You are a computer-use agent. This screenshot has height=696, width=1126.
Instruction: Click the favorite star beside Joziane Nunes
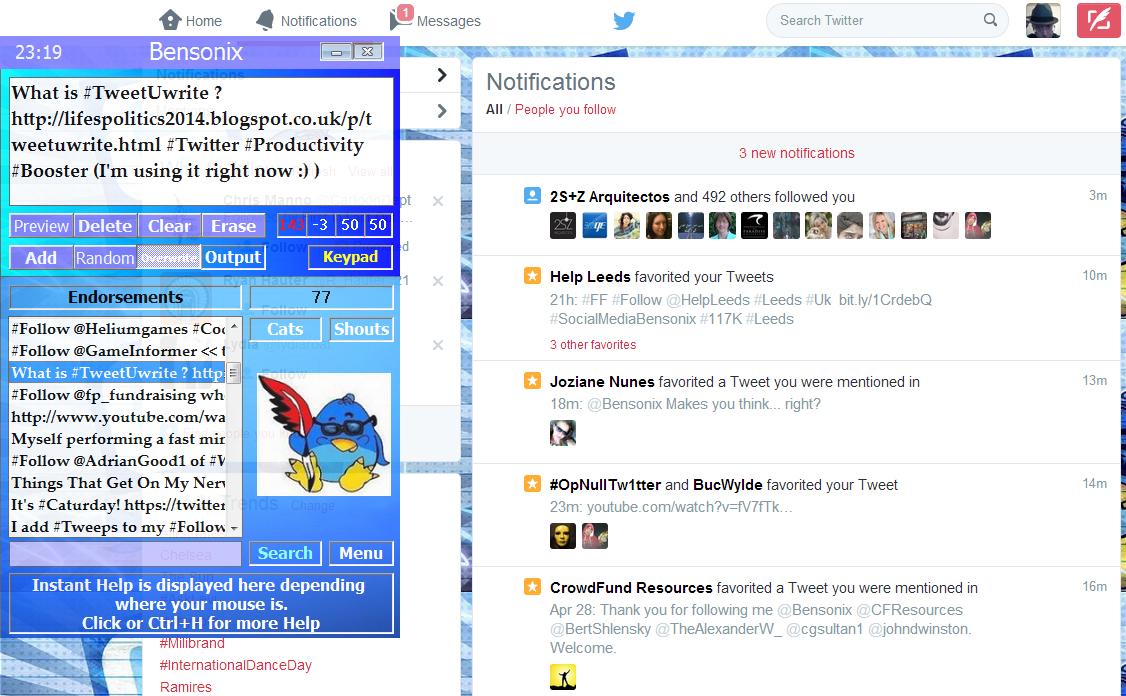point(532,381)
